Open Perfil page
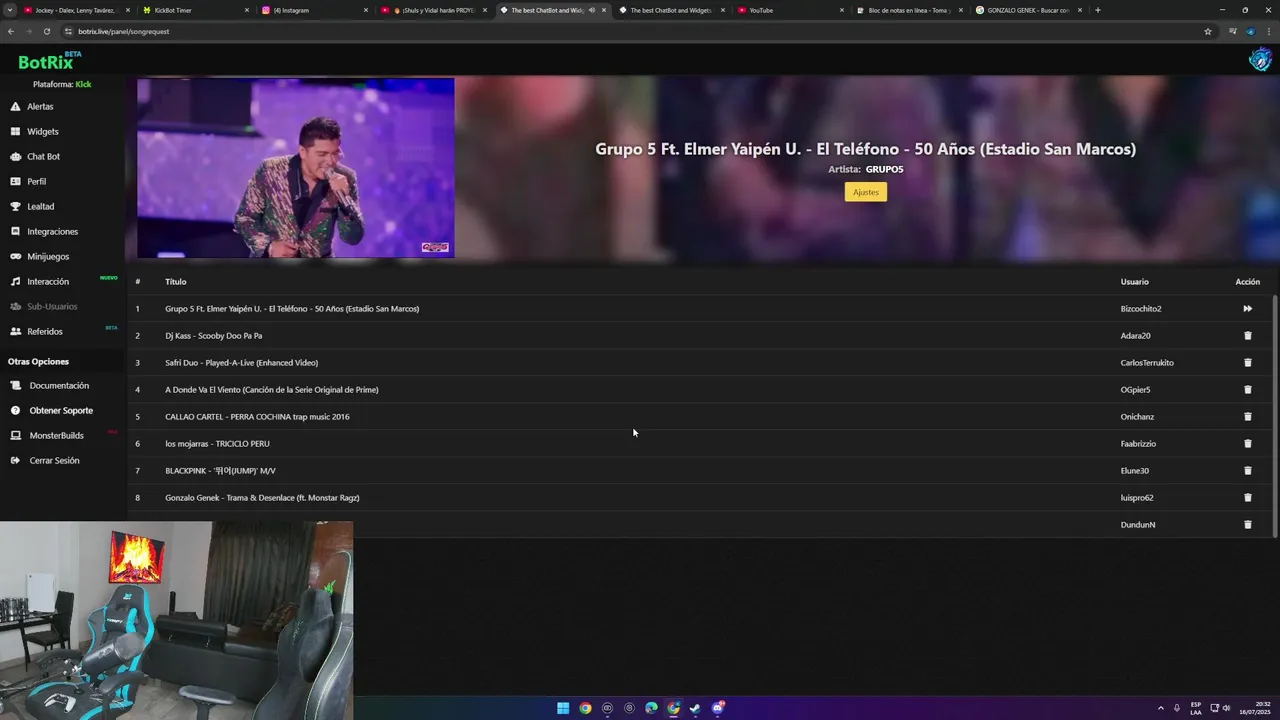 tap(36, 181)
